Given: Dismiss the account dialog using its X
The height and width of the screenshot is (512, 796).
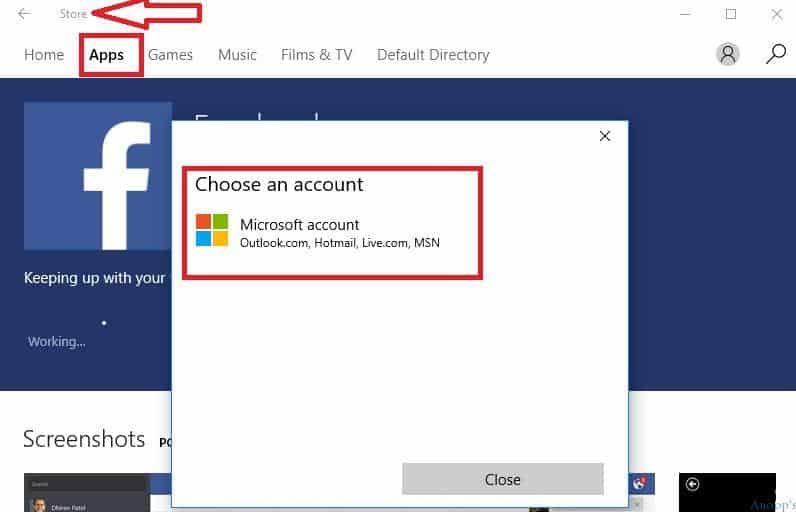Looking at the screenshot, I should point(605,136).
